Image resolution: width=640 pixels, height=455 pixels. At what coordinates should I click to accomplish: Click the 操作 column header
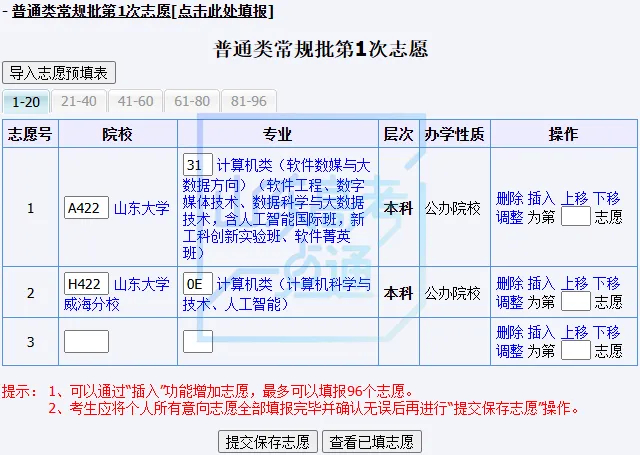564,134
